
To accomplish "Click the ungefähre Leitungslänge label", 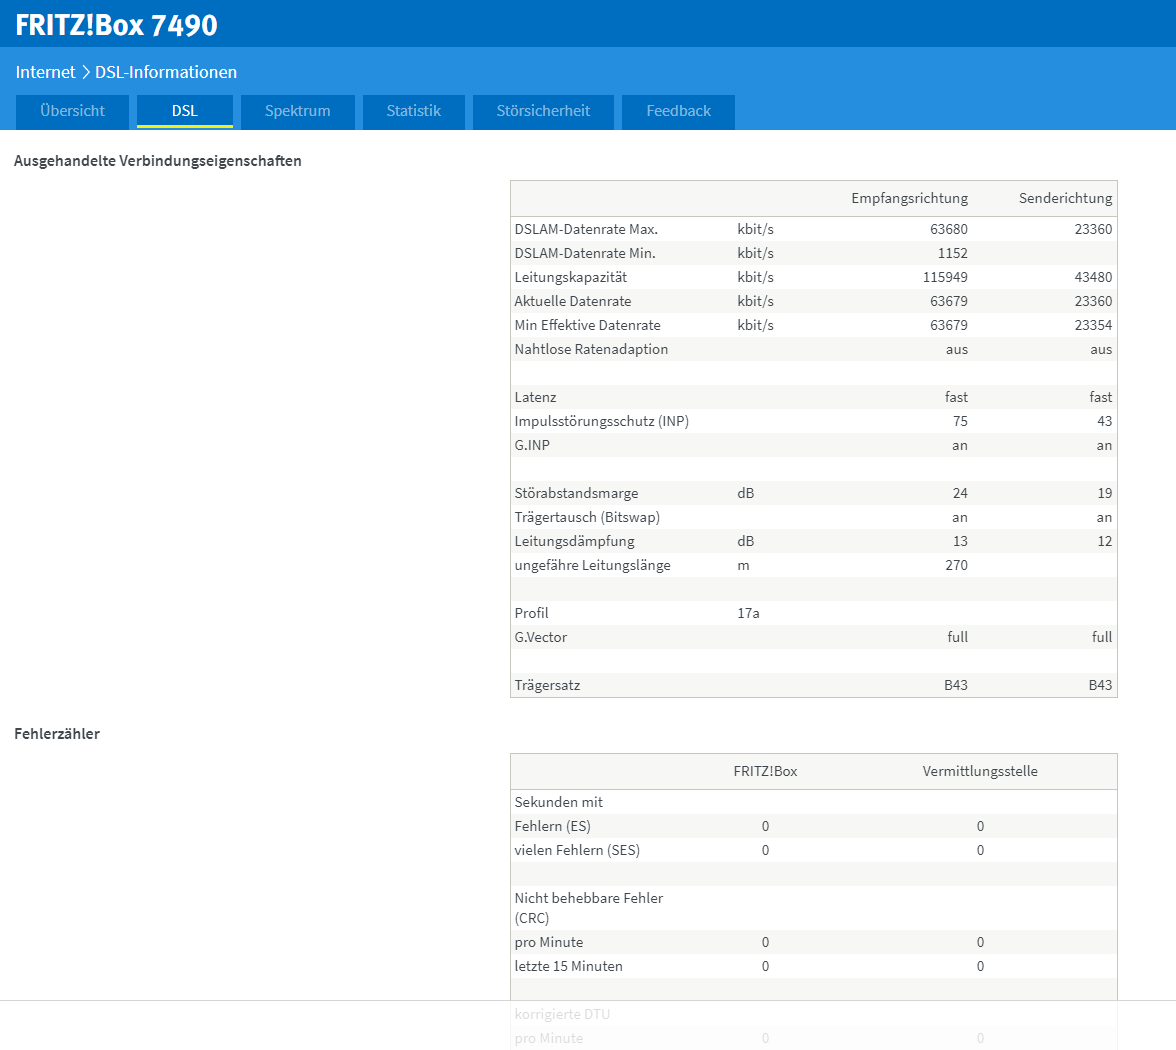I will [592, 566].
